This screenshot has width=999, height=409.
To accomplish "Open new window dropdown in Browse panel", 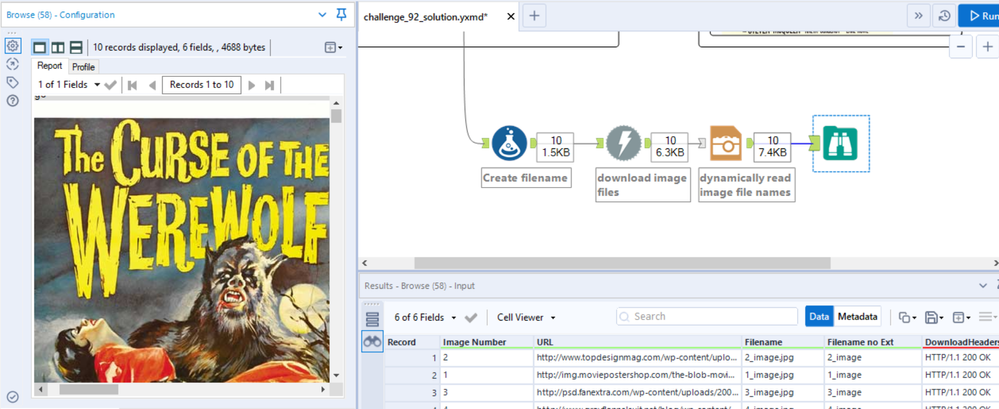I will pos(334,47).
